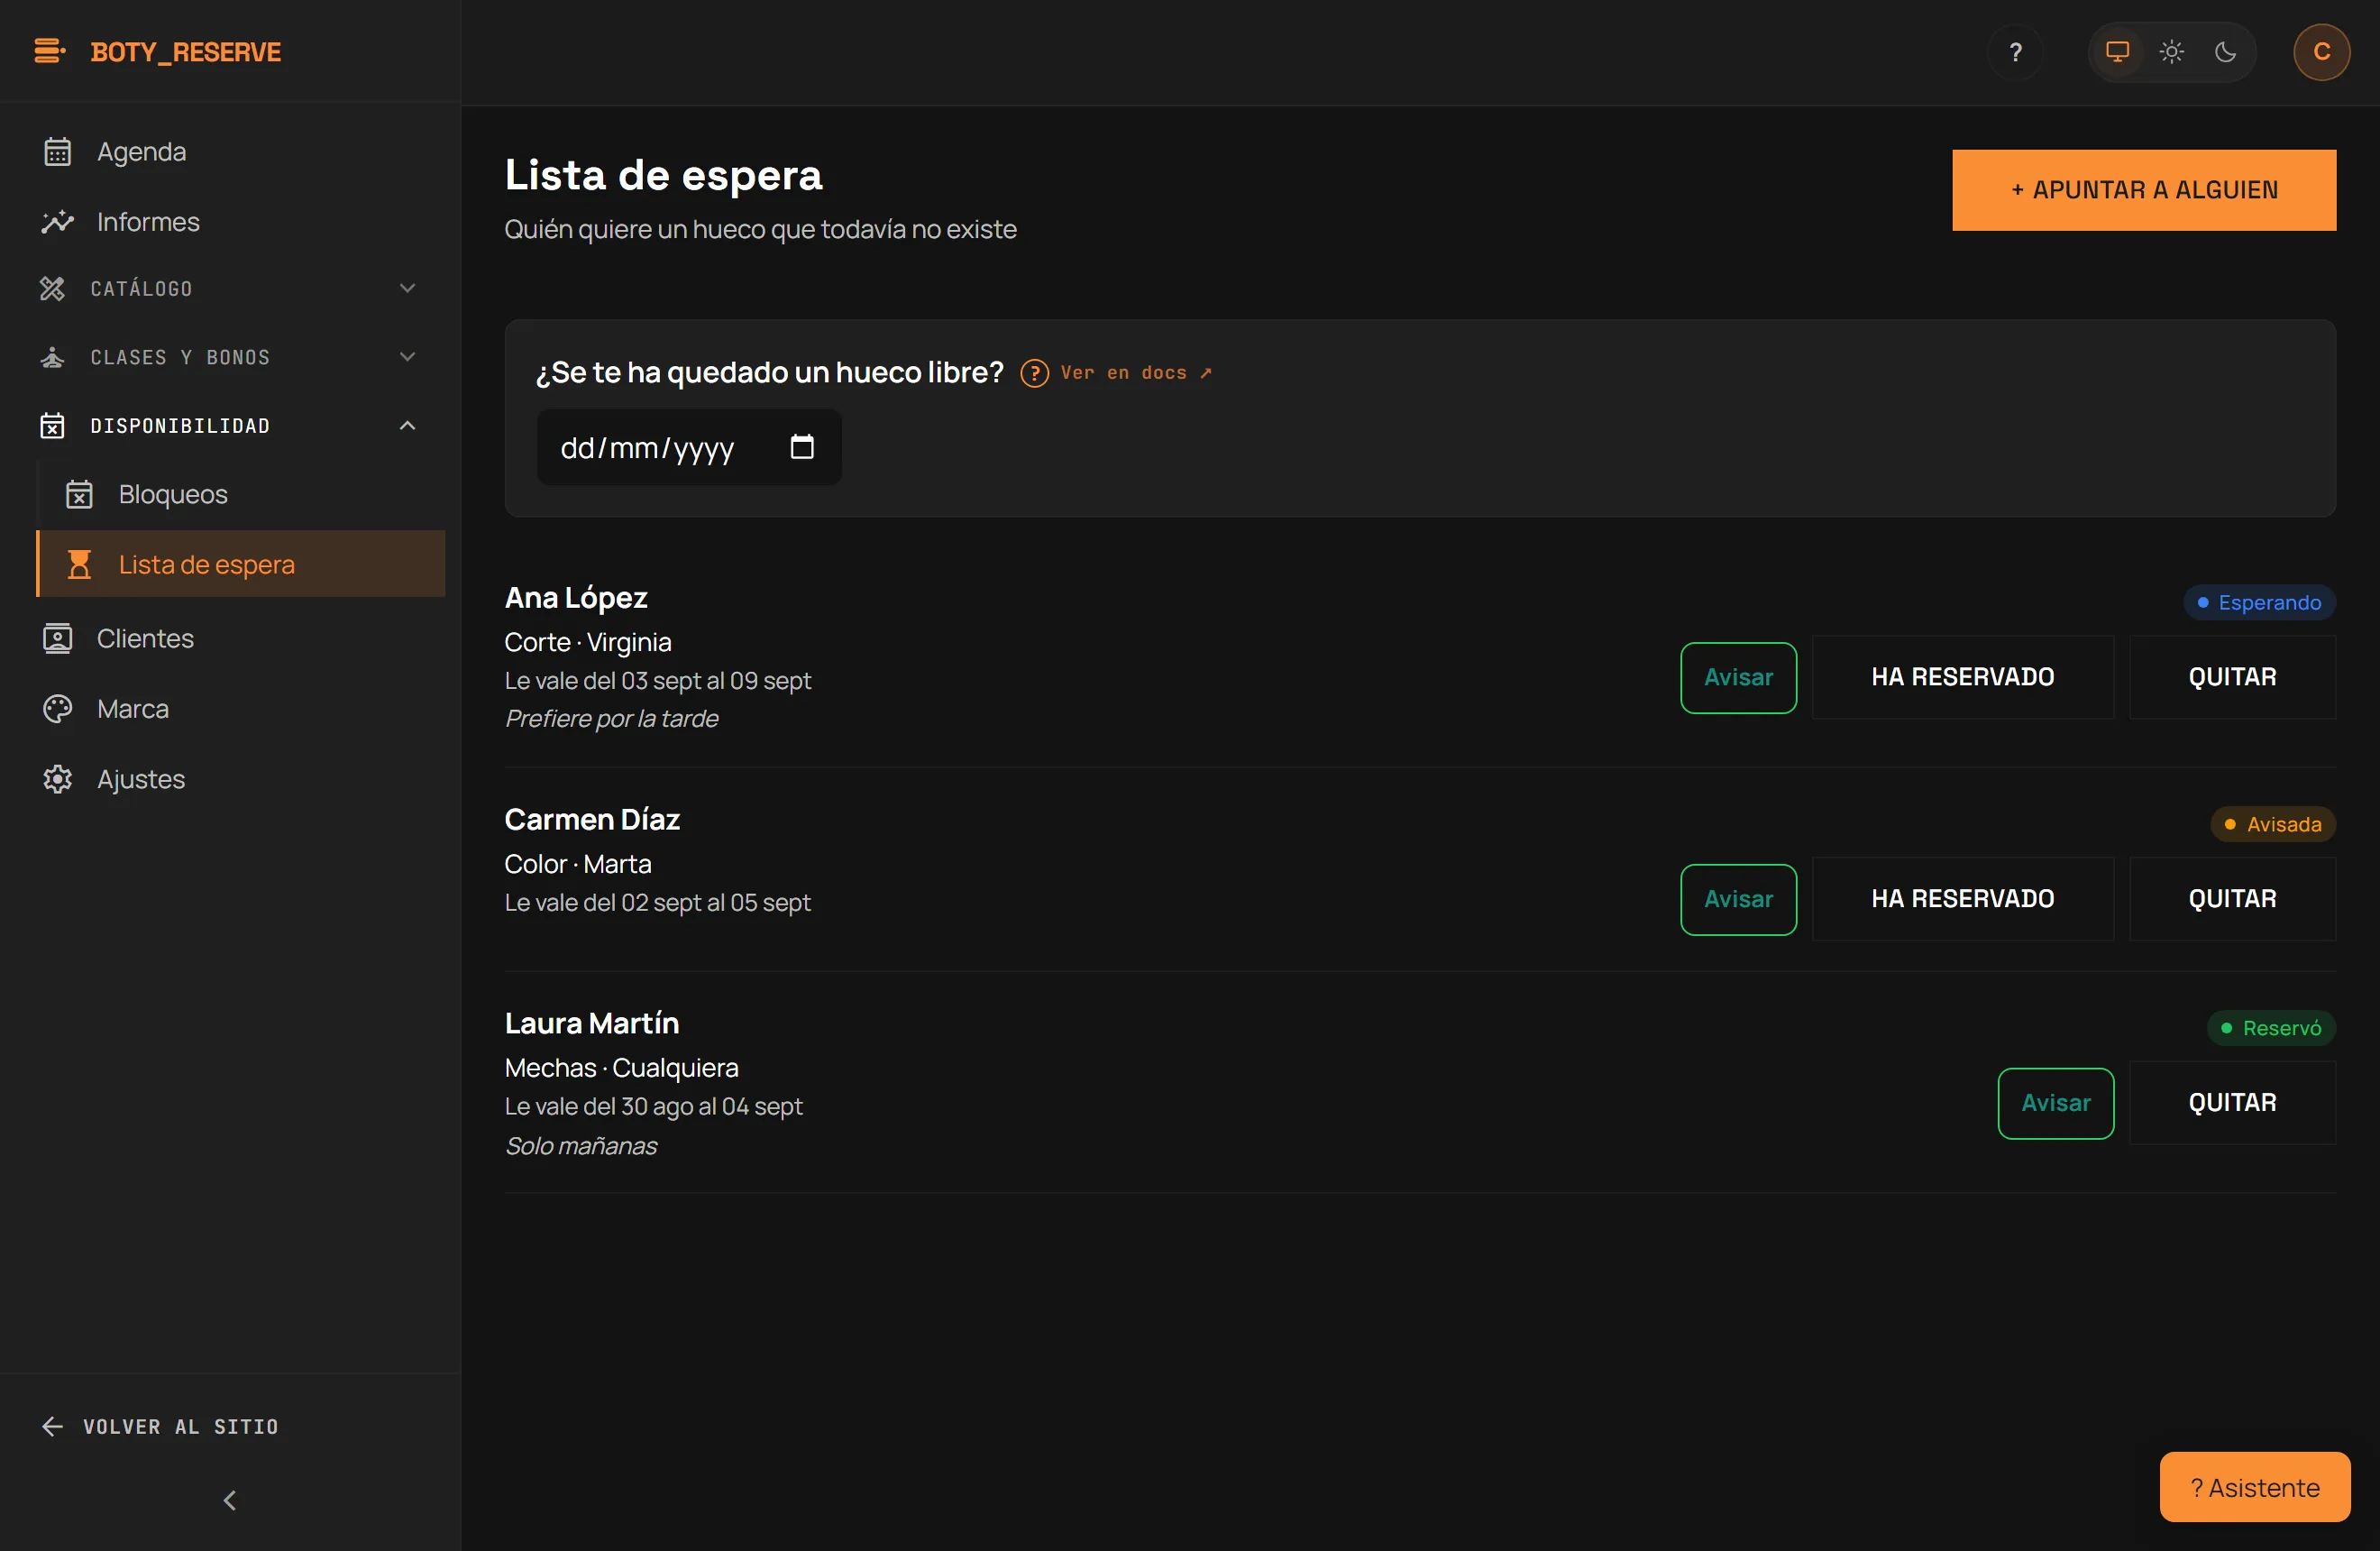Expand the Clases y Bonos chevron
Viewport: 2380px width, 1551px height.
pos(407,357)
